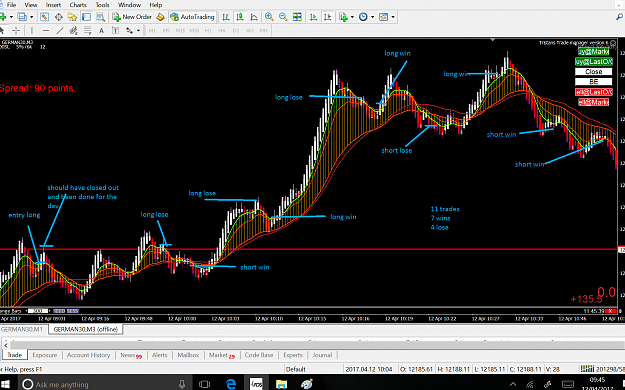
Task: Open the Charts menu
Action: point(78,5)
